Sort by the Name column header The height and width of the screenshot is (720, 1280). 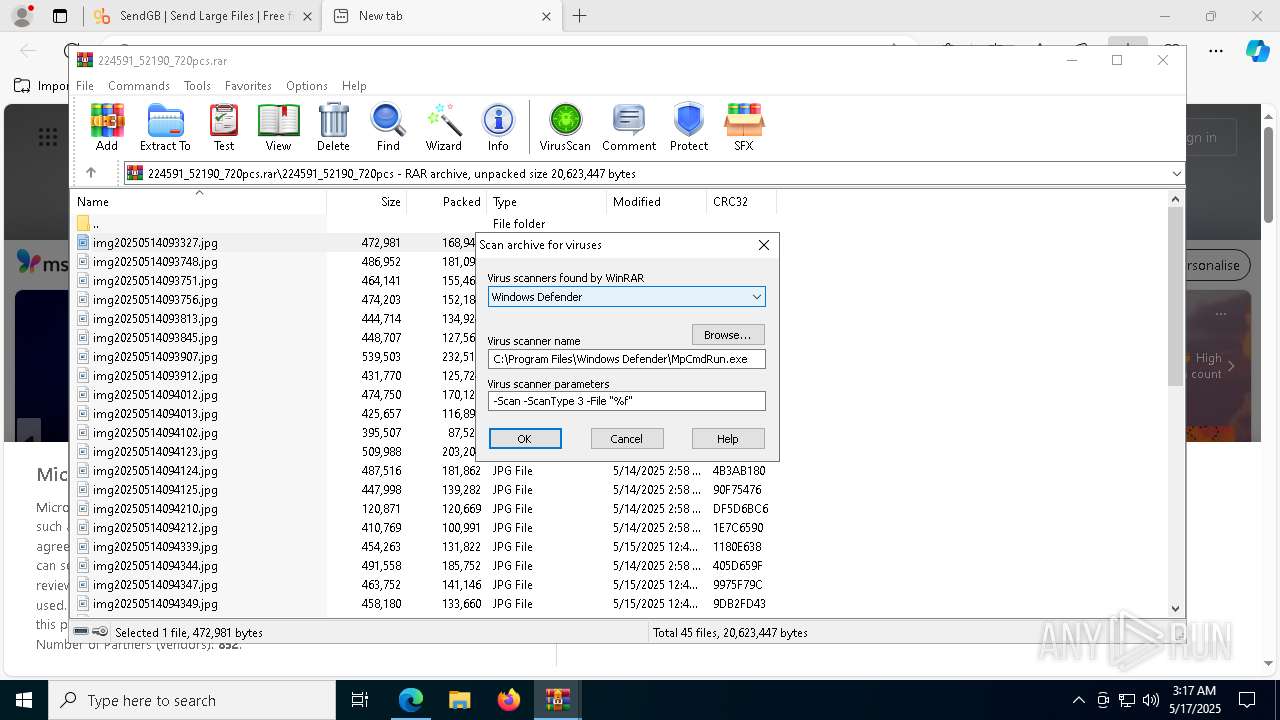[200, 201]
